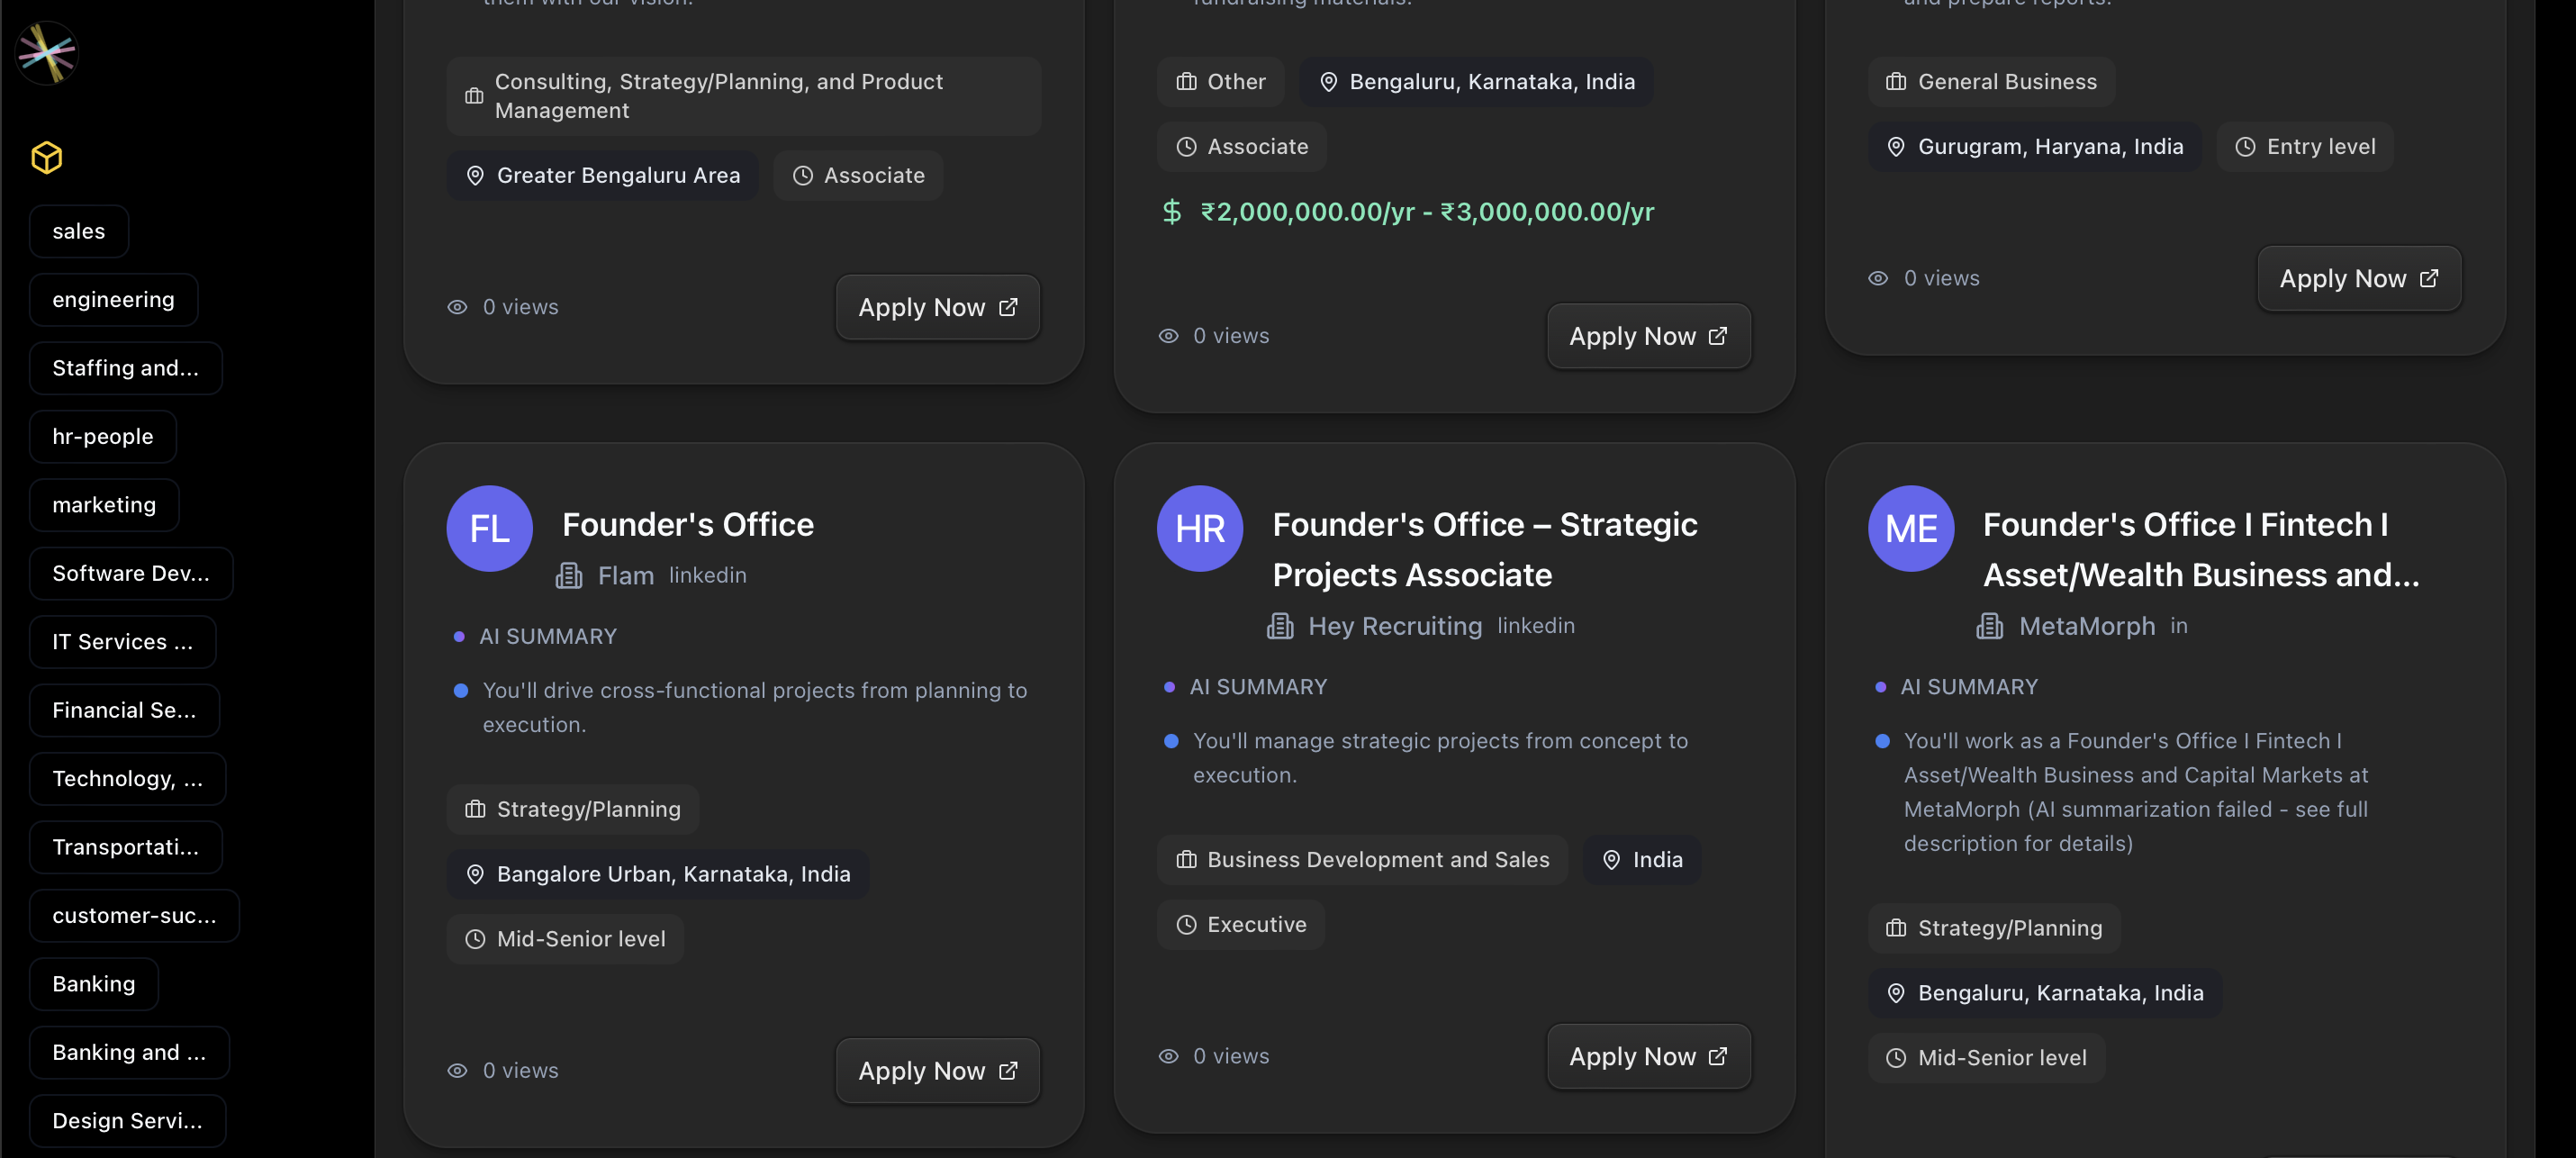This screenshot has height=1158, width=2576.
Task: Select the engineering category filter
Action: tap(113, 300)
